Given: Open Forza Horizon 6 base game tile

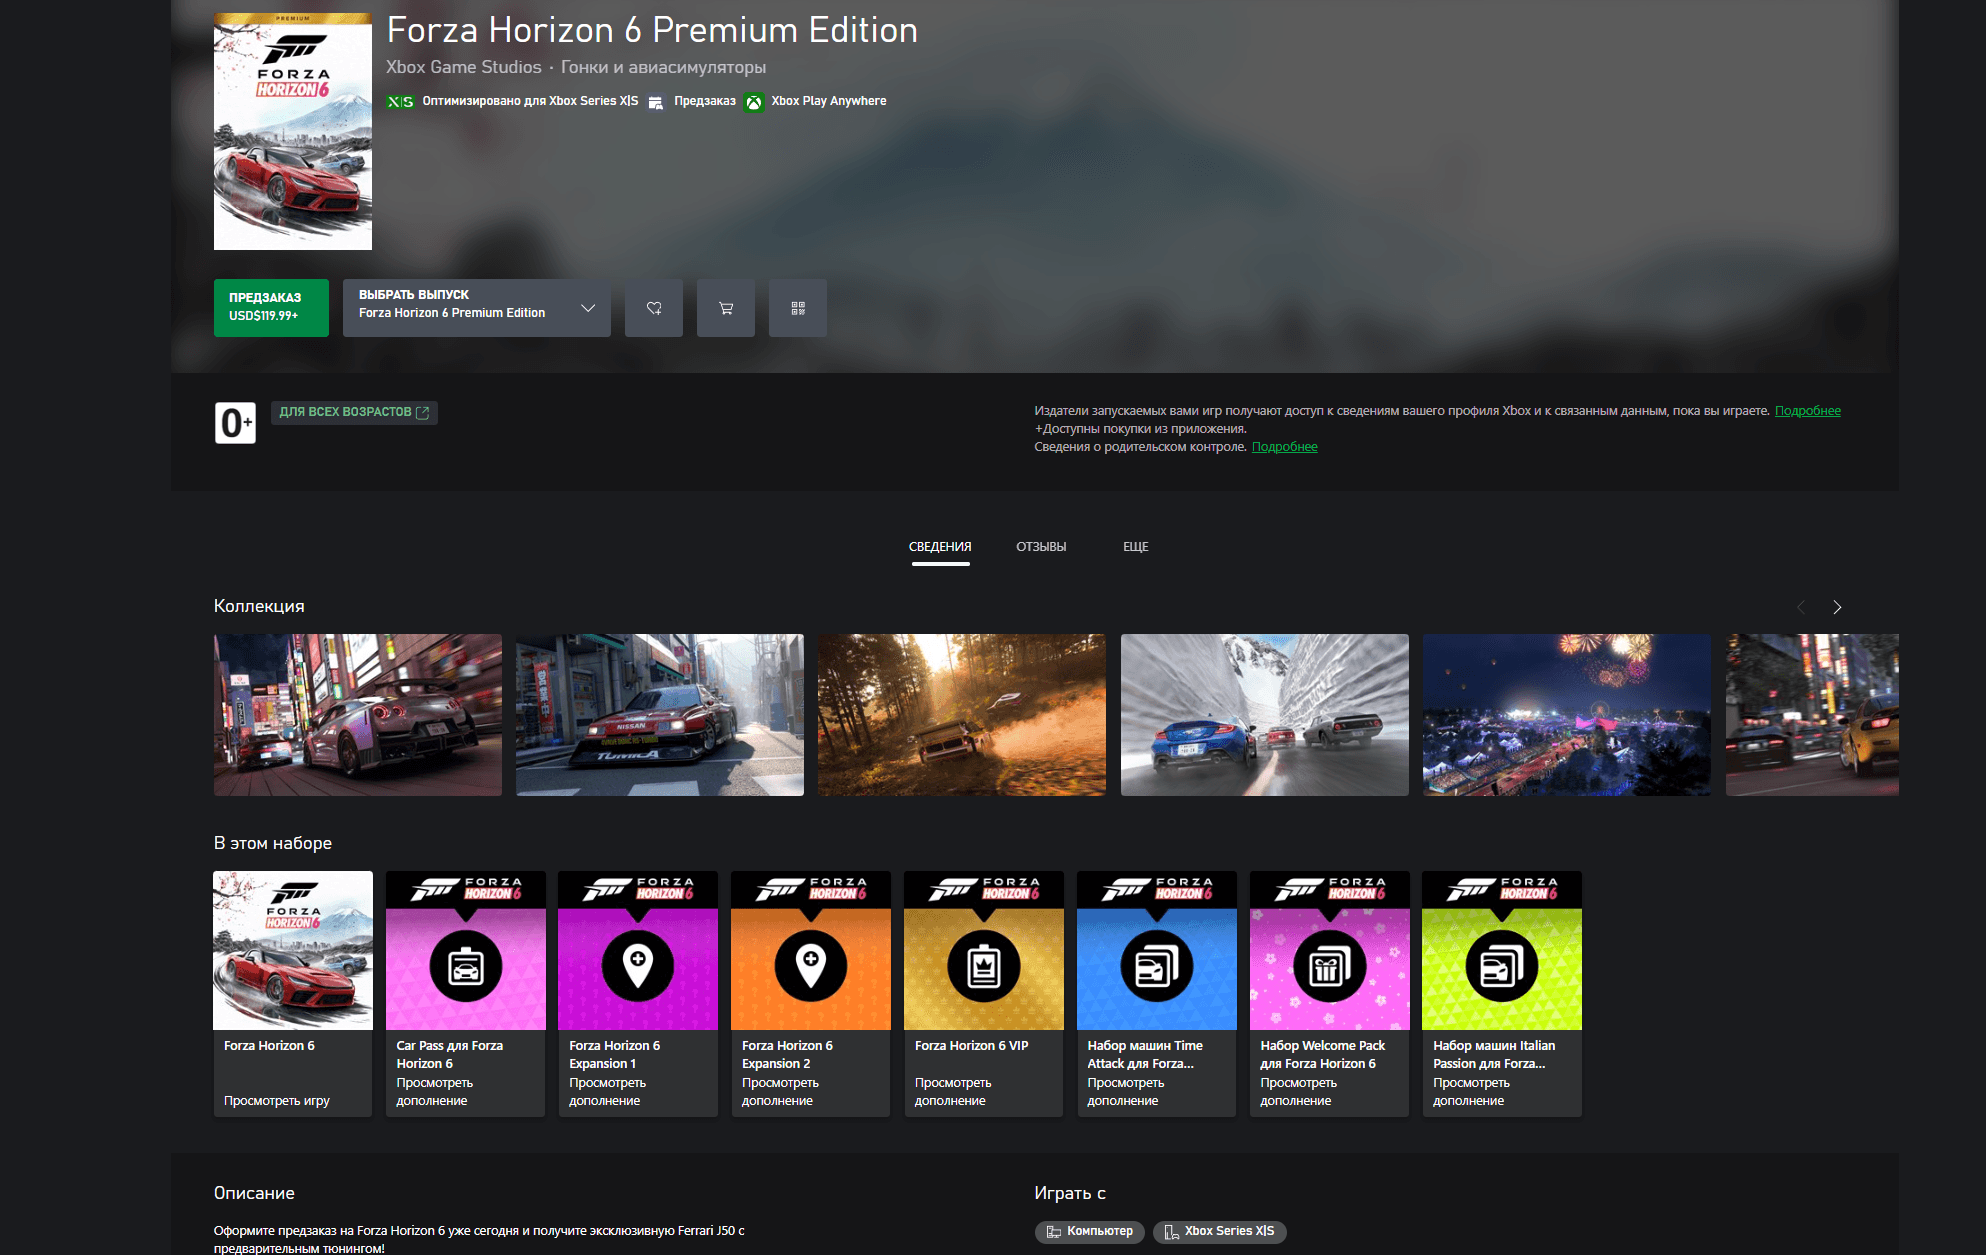Looking at the screenshot, I should pyautogui.click(x=293, y=993).
